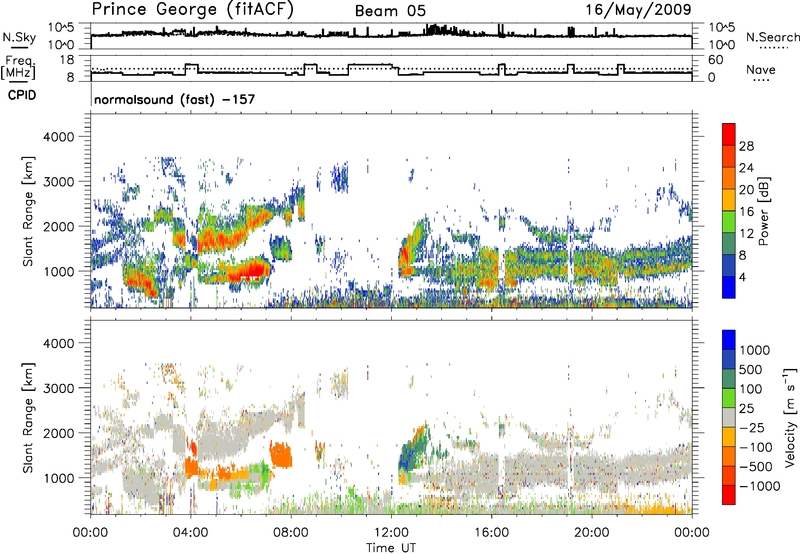Click the '1000' value on Velocity colorbar
This screenshot has height=554, width=800.
(754, 350)
